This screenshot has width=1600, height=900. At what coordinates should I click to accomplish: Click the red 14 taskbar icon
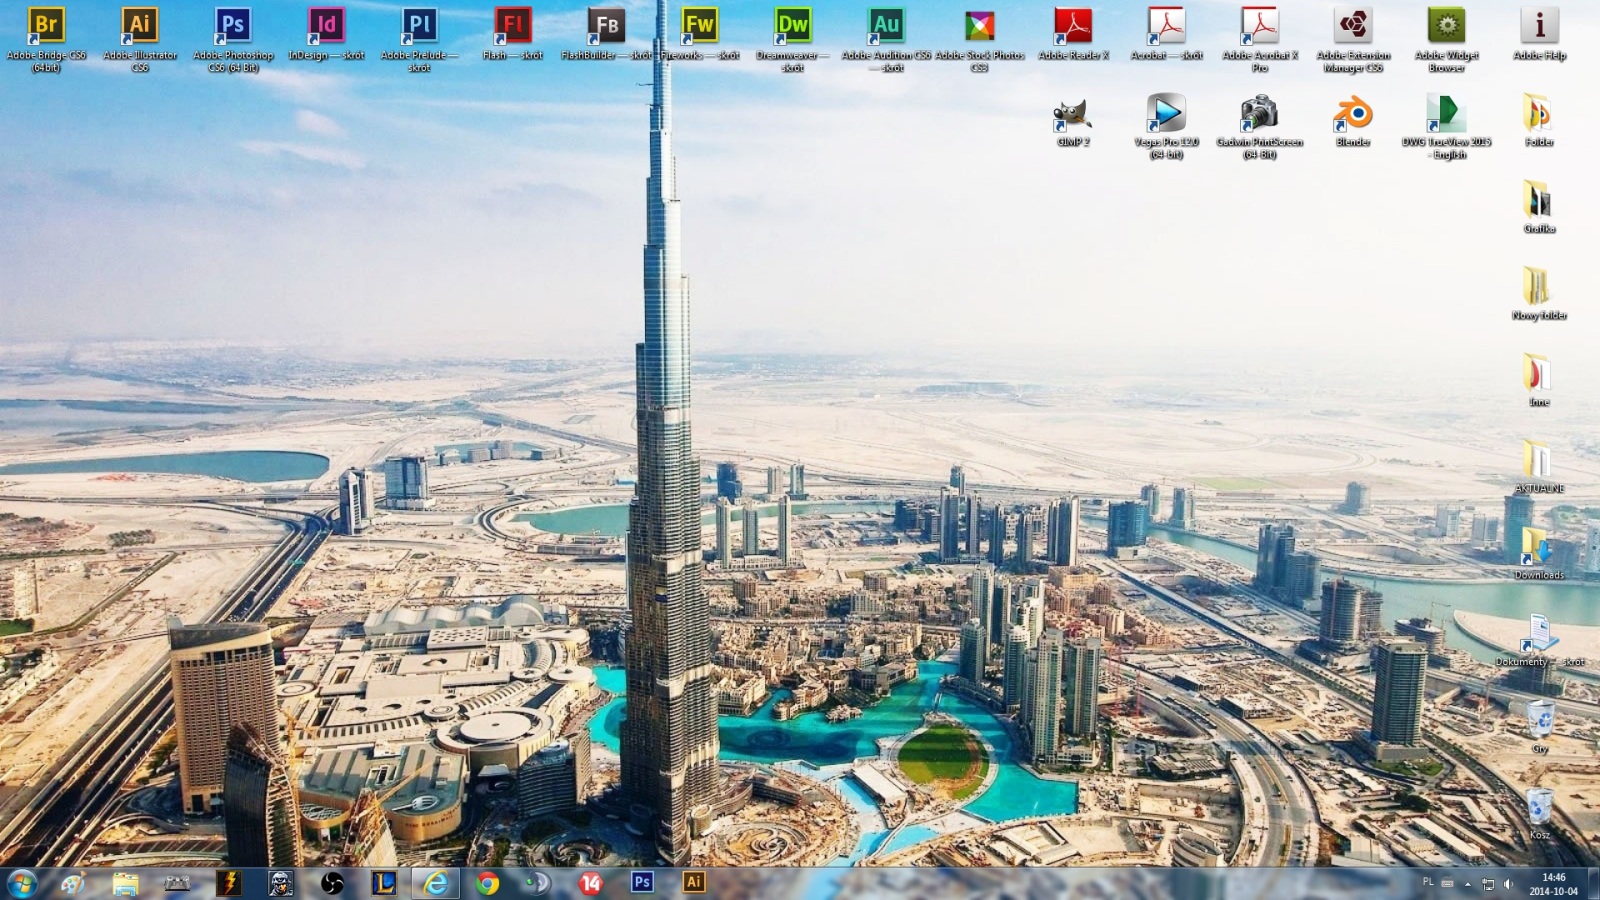click(591, 883)
